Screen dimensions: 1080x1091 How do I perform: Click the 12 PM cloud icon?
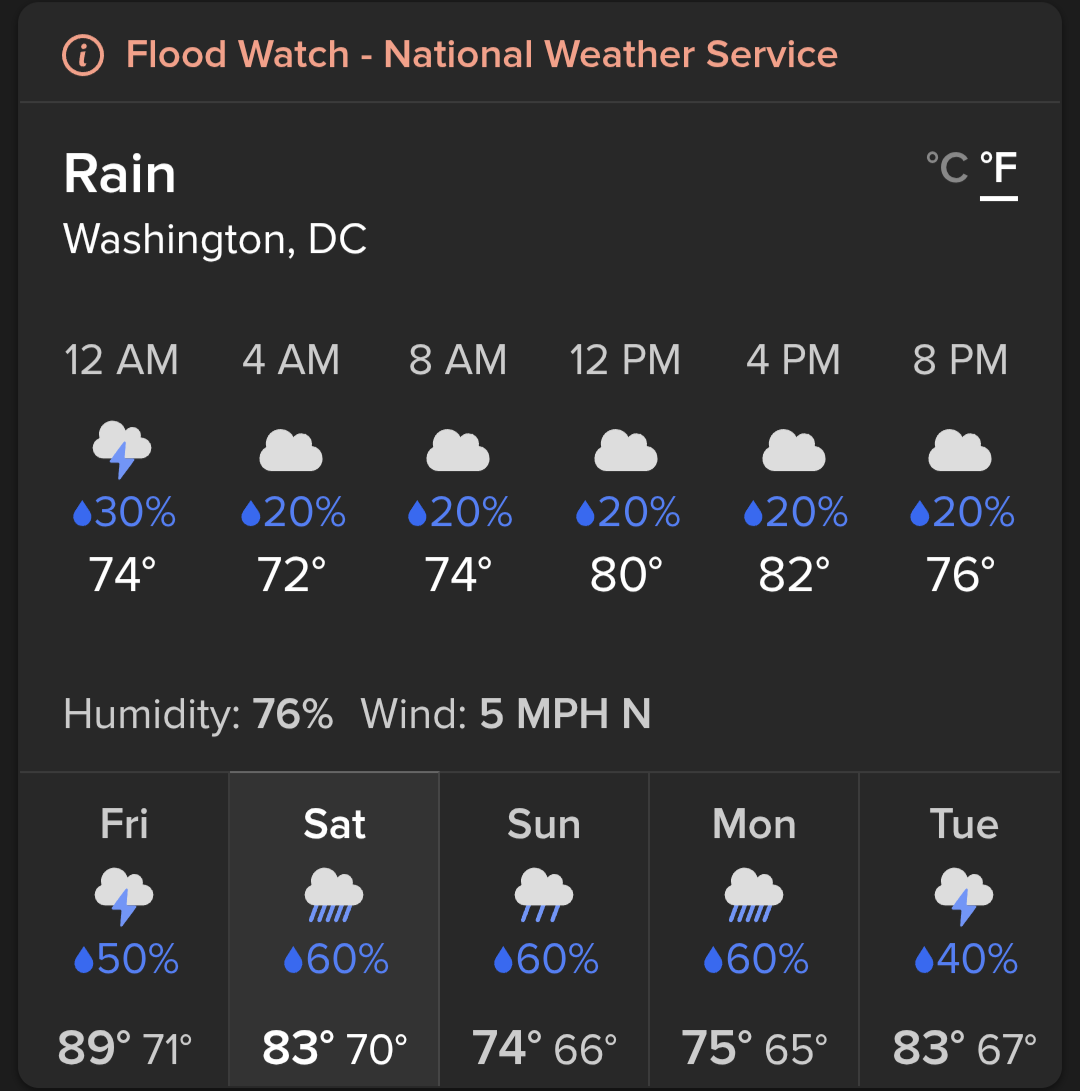click(626, 451)
